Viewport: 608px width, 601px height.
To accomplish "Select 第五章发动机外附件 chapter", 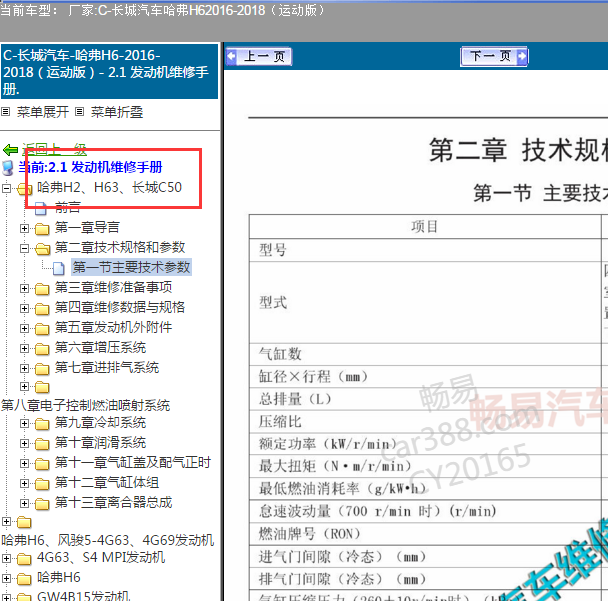I will tap(113, 328).
